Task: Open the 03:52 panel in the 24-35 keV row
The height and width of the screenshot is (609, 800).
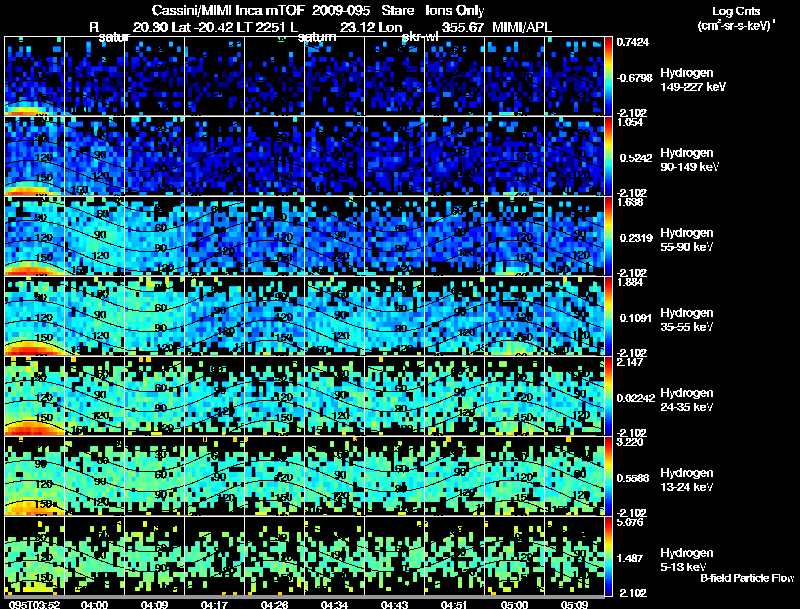Action: coord(35,396)
